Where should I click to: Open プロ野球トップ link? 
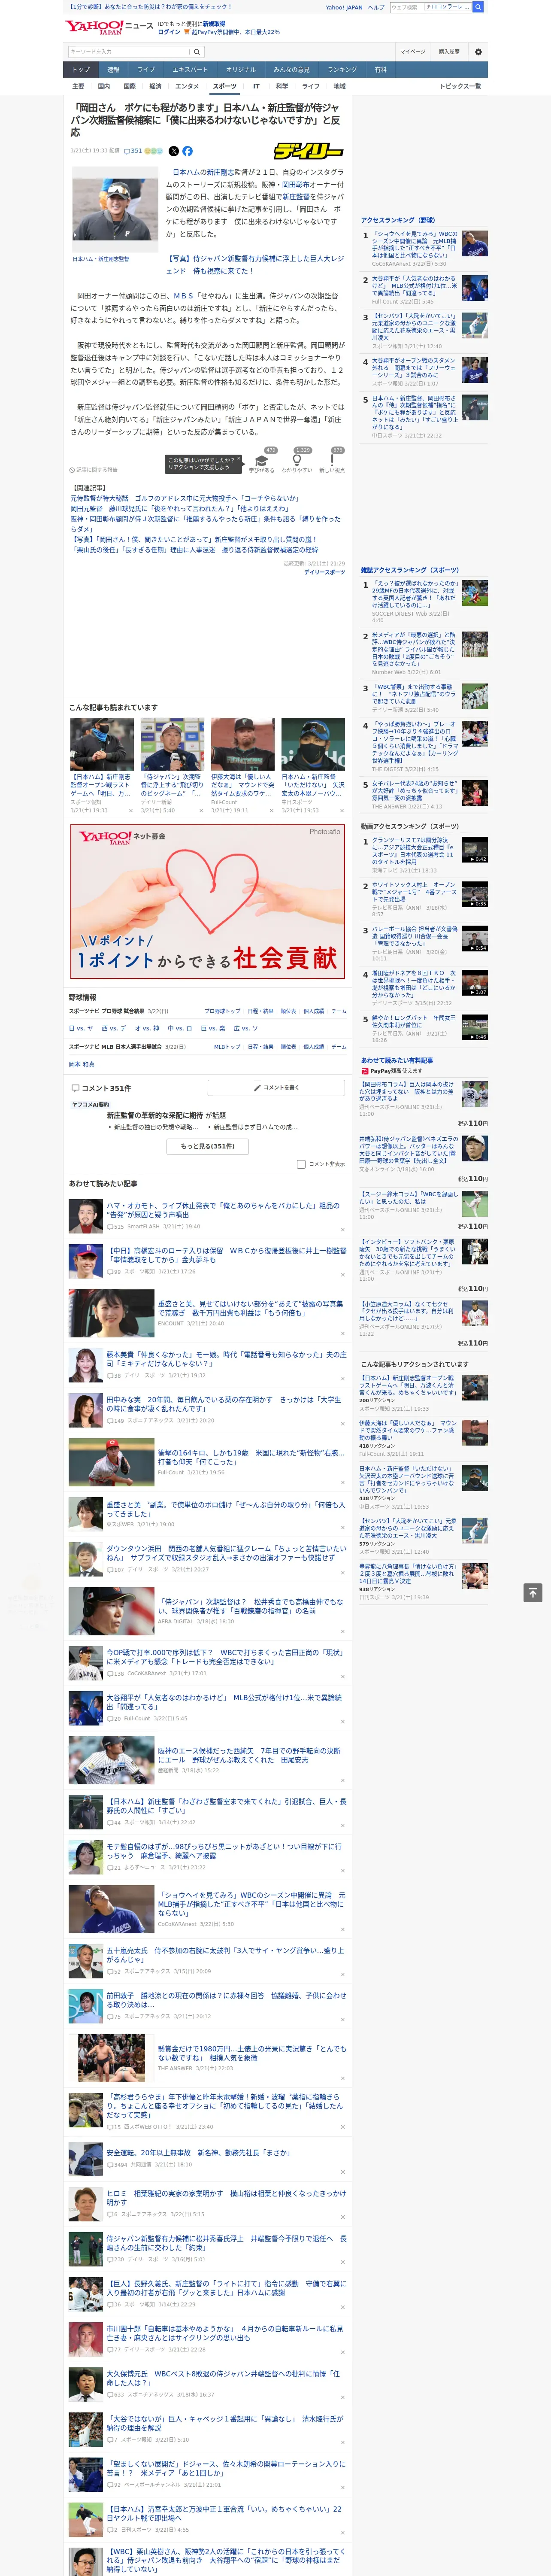click(223, 1011)
